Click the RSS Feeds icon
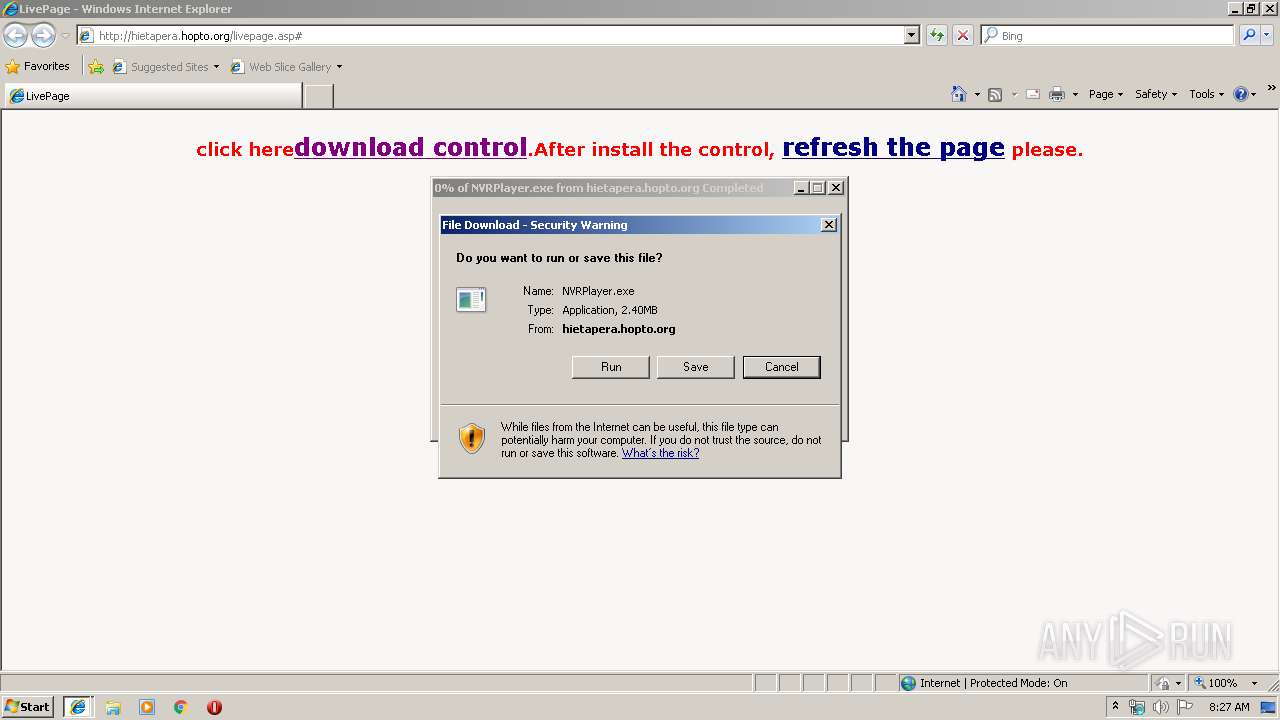Screen dimensions: 1280x720 995,94
